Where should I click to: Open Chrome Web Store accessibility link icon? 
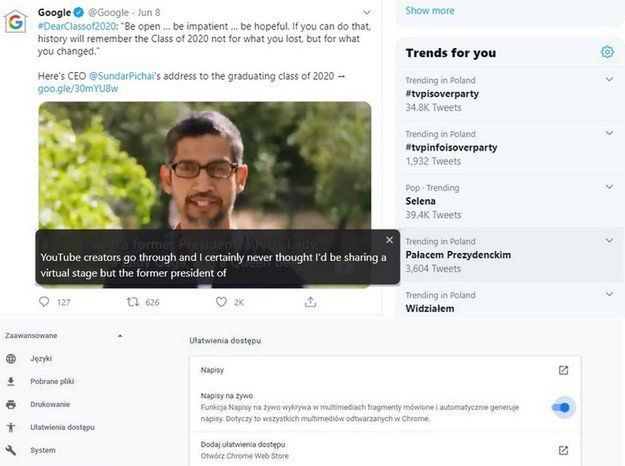(x=563, y=450)
